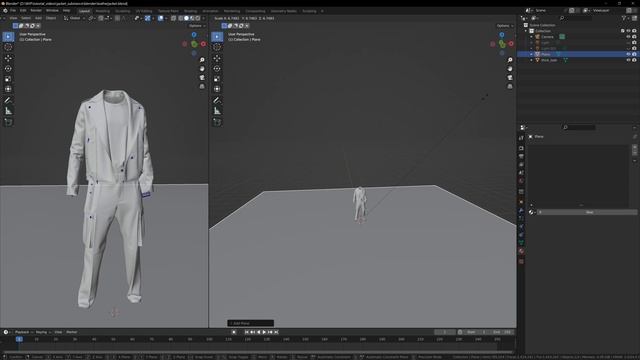Activate Select Box tool in left viewport
The width and height of the screenshot is (640, 360).
click(x=8, y=37)
